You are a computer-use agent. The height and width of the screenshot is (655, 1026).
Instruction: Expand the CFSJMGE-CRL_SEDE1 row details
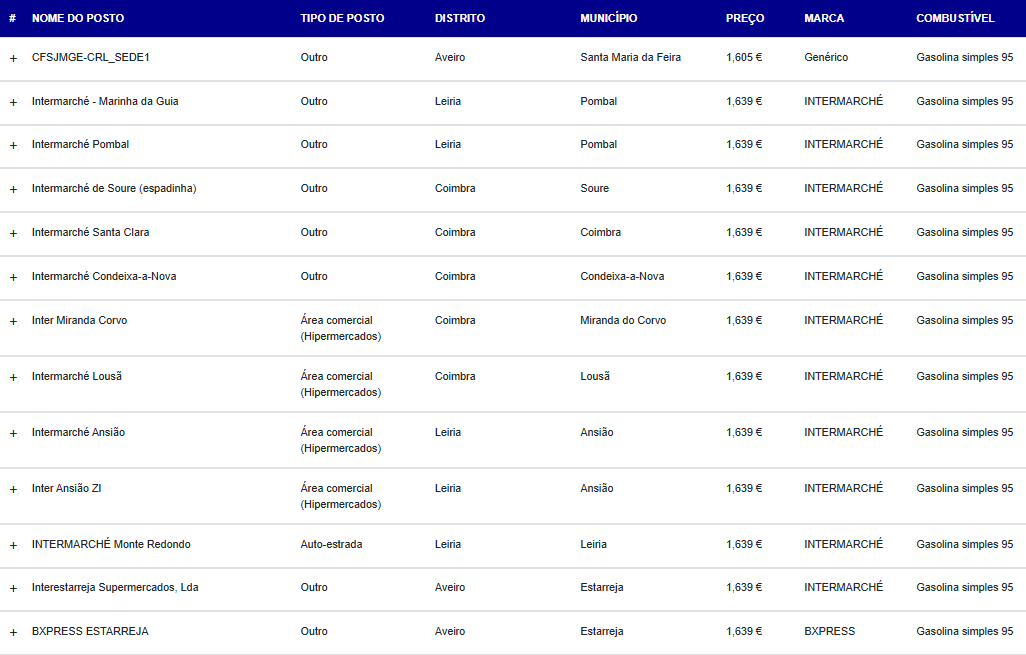pyautogui.click(x=13, y=58)
